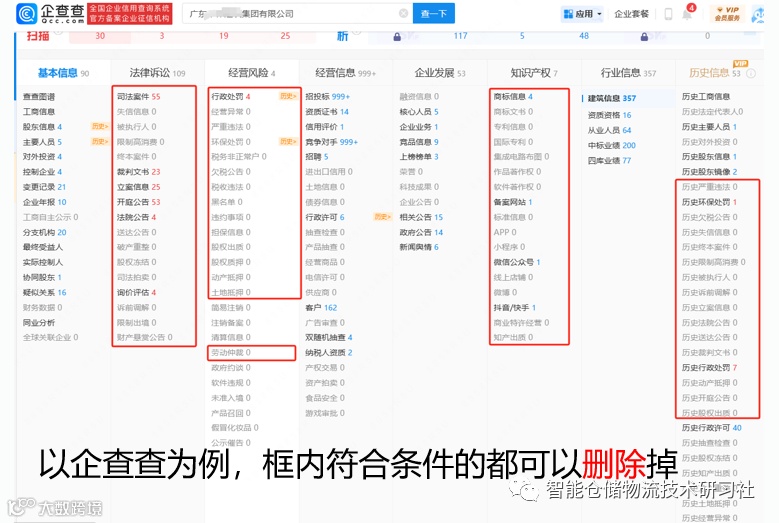Image resolution: width=779 pixels, height=523 pixels.
Task: Open 四库业绩 77
Action: click(x=610, y=160)
